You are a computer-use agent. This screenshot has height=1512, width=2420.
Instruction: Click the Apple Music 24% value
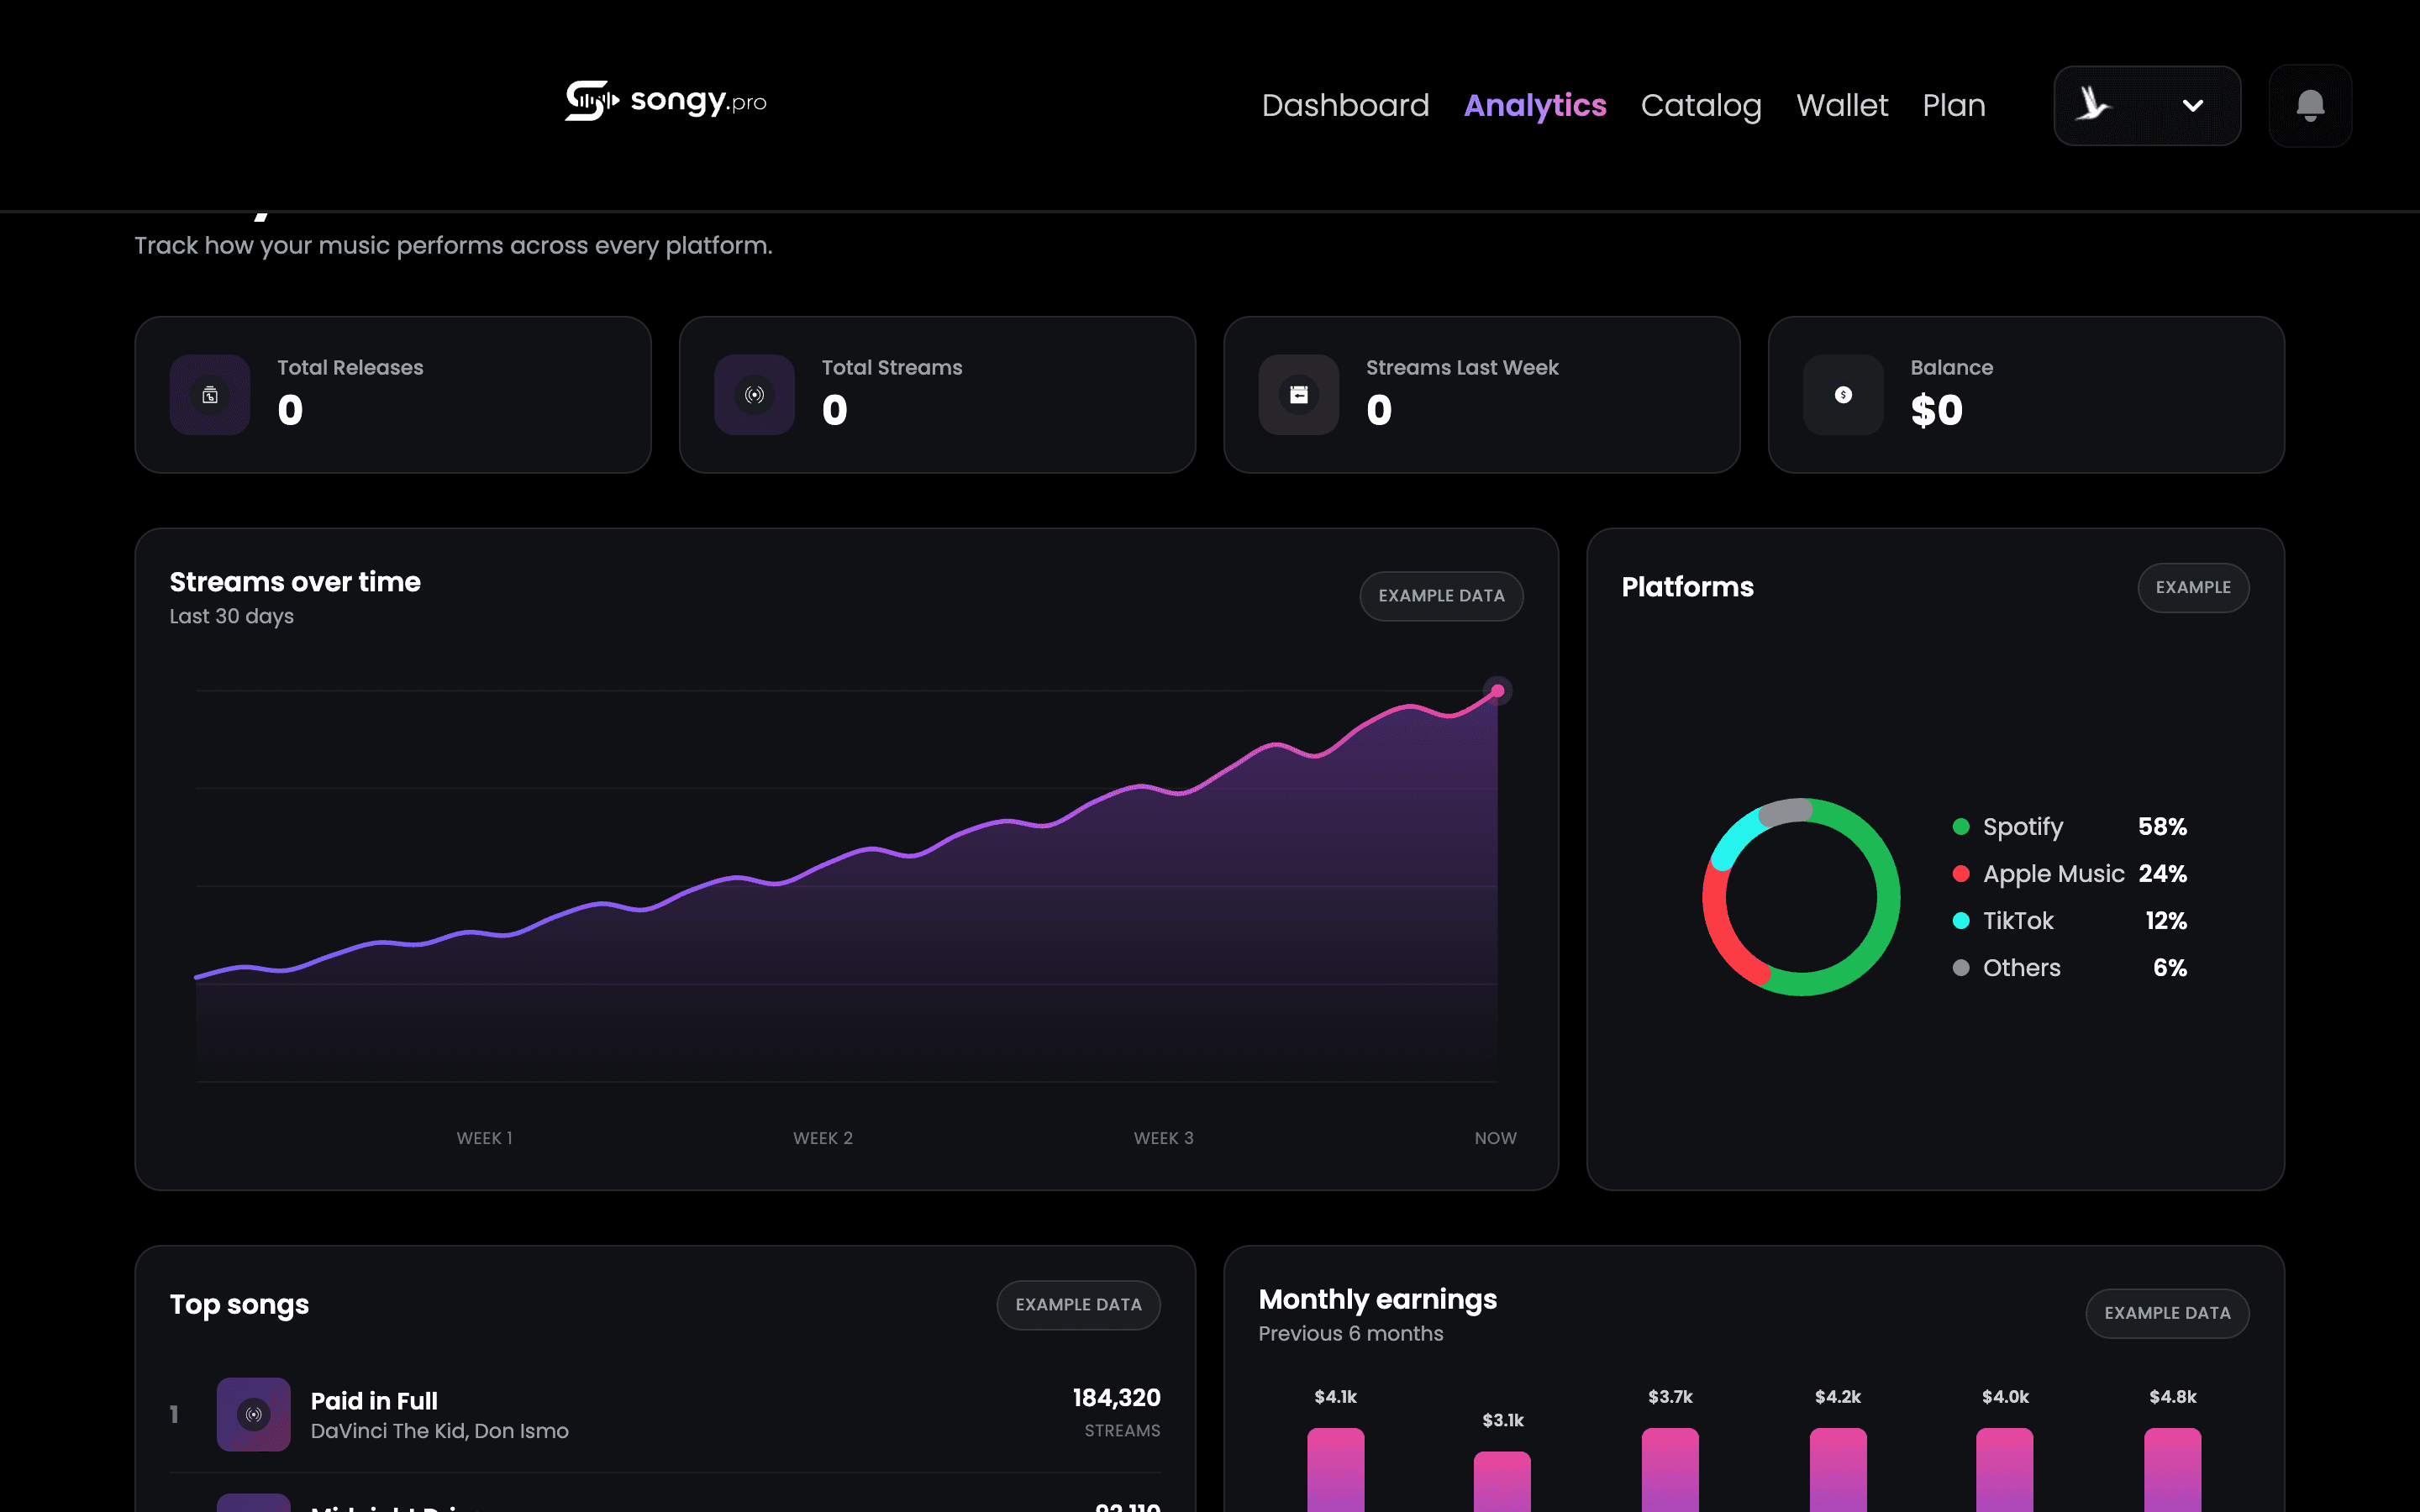coord(2162,874)
